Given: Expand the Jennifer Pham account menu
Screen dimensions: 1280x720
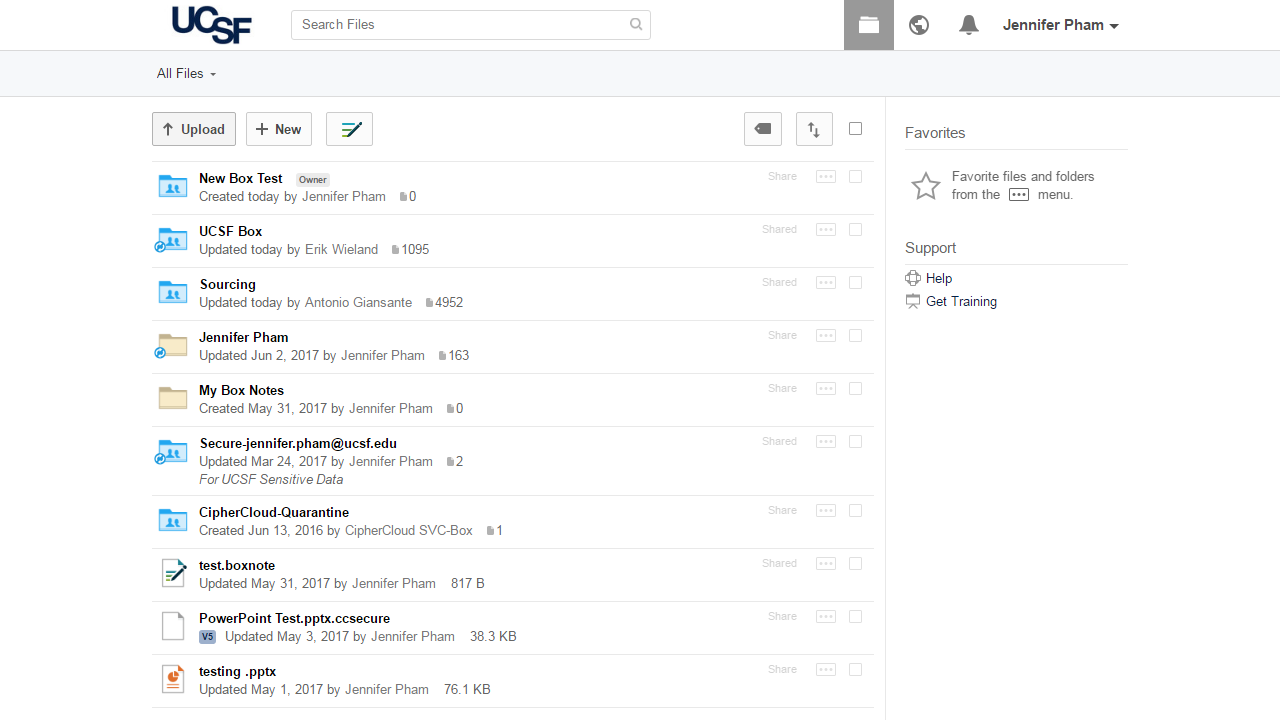Looking at the screenshot, I should pyautogui.click(x=1060, y=25).
